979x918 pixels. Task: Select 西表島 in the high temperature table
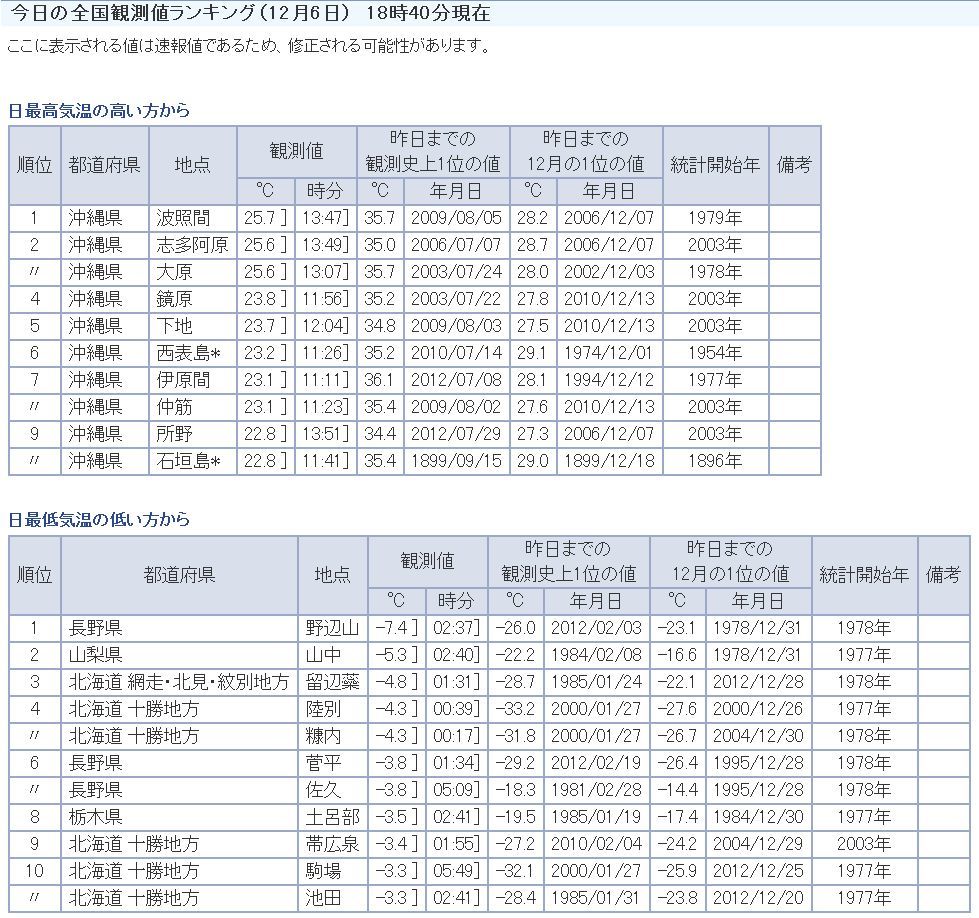click(188, 353)
